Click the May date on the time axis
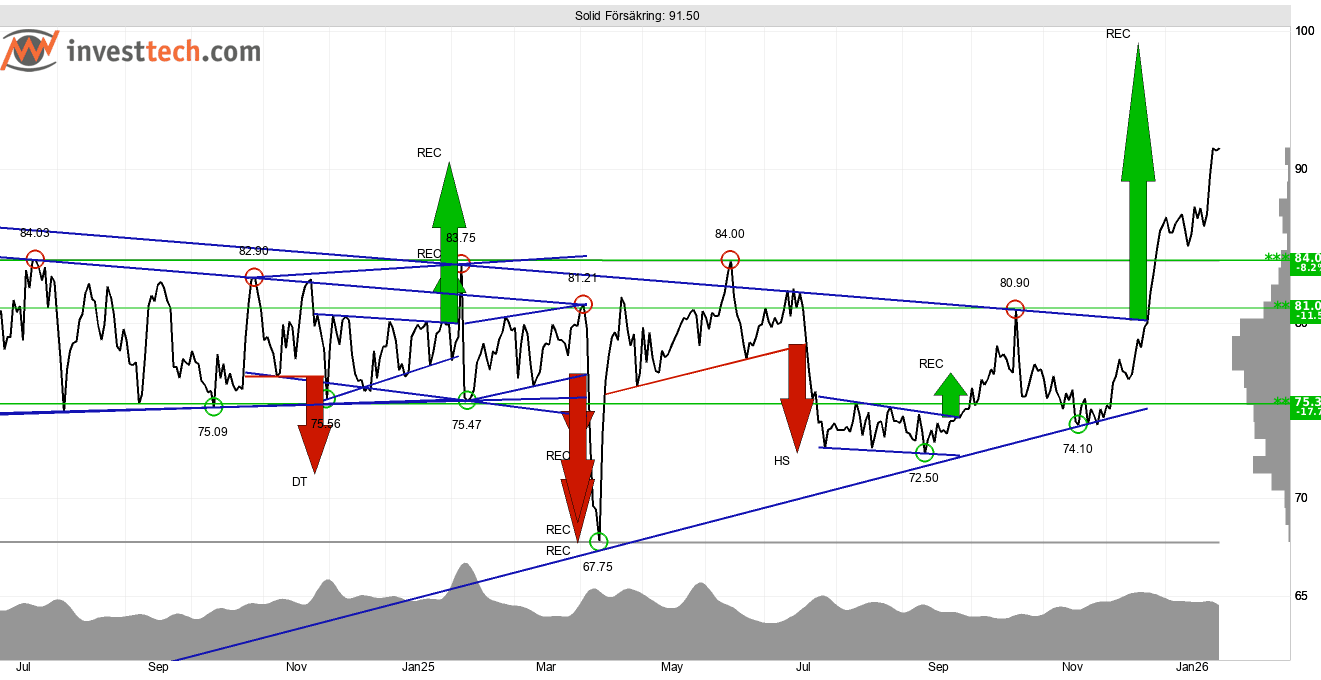This screenshot has height=680, width=1321. coord(672,666)
